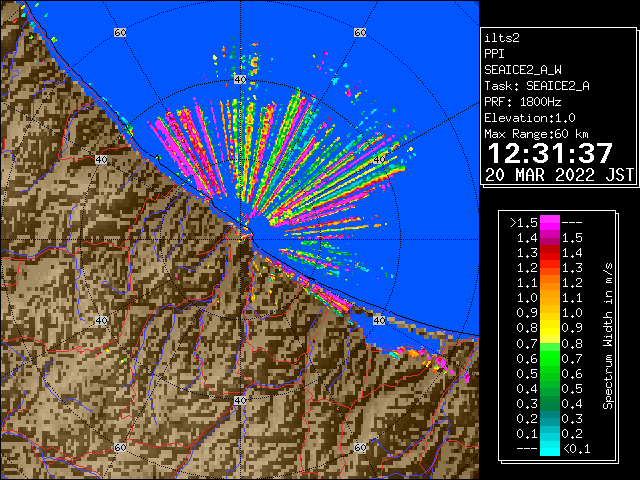Image resolution: width=640 pixels, height=480 pixels.
Task: Click the 'PRF: 1800Hz' value
Action: coord(523,102)
